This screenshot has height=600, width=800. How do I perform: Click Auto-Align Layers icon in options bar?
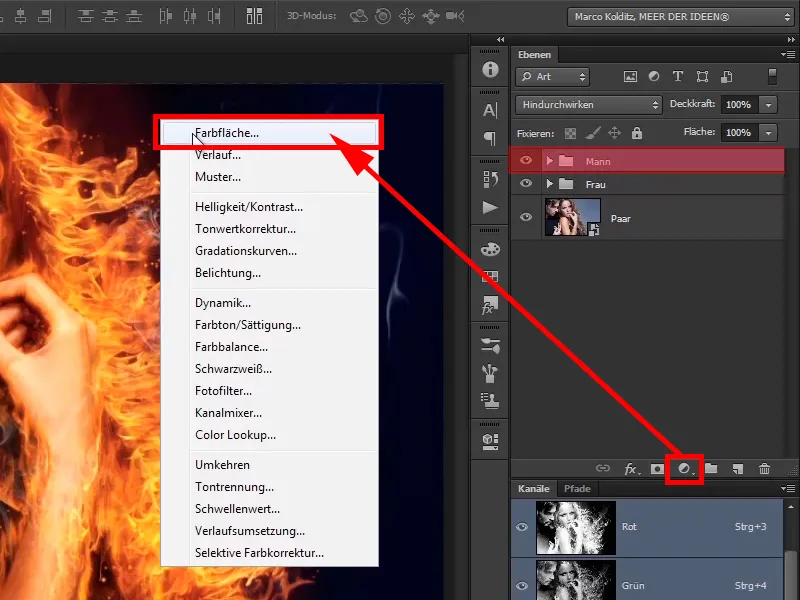tap(254, 16)
